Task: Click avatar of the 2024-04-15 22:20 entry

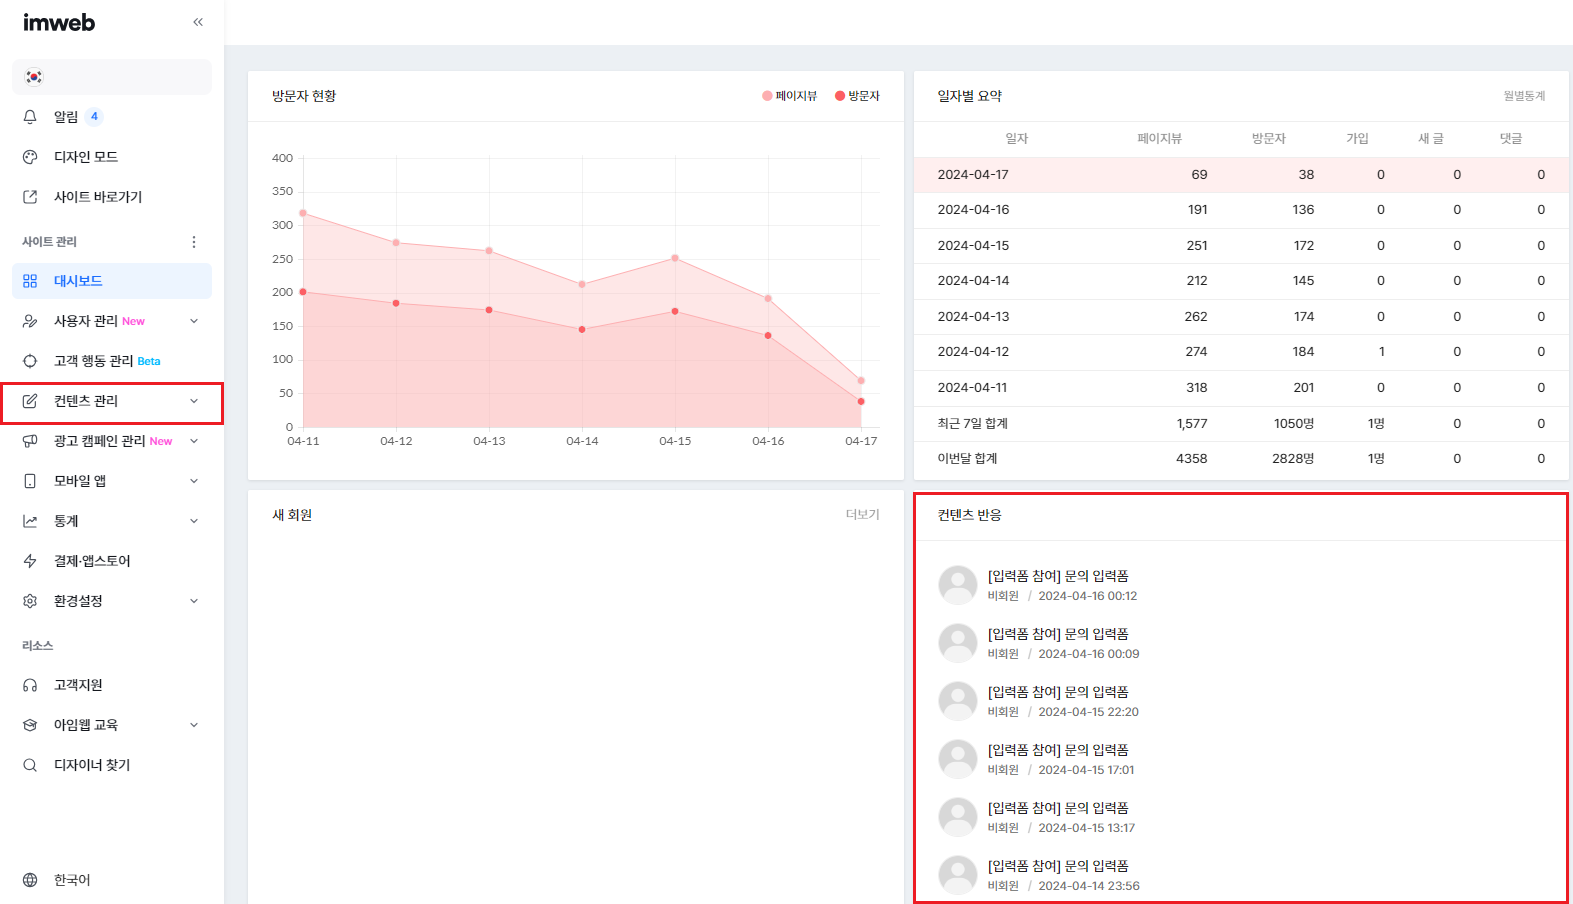Action: [x=958, y=701]
